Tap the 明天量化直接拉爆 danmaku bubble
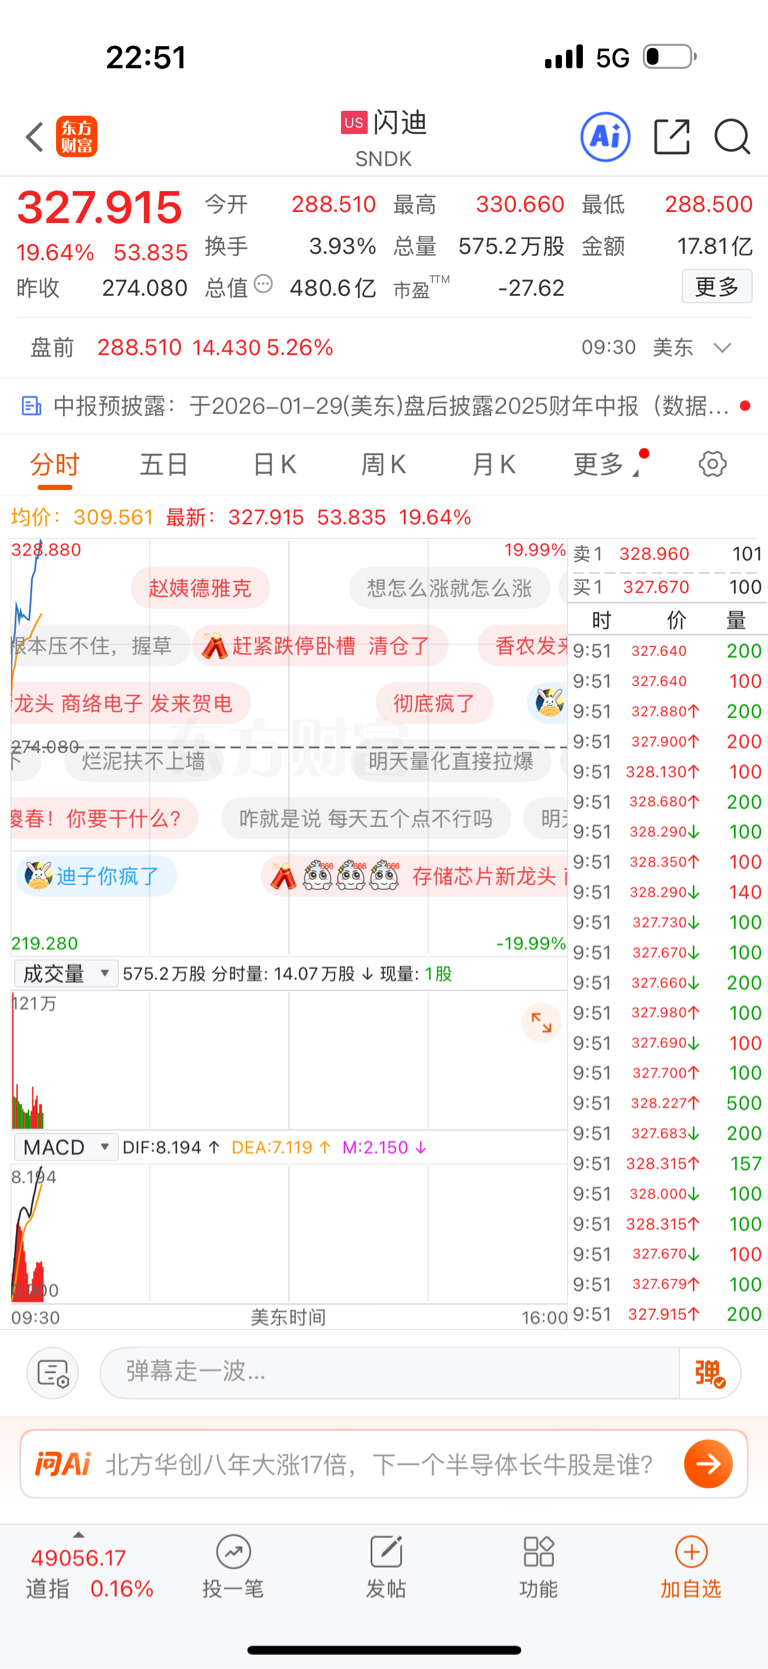 451,761
